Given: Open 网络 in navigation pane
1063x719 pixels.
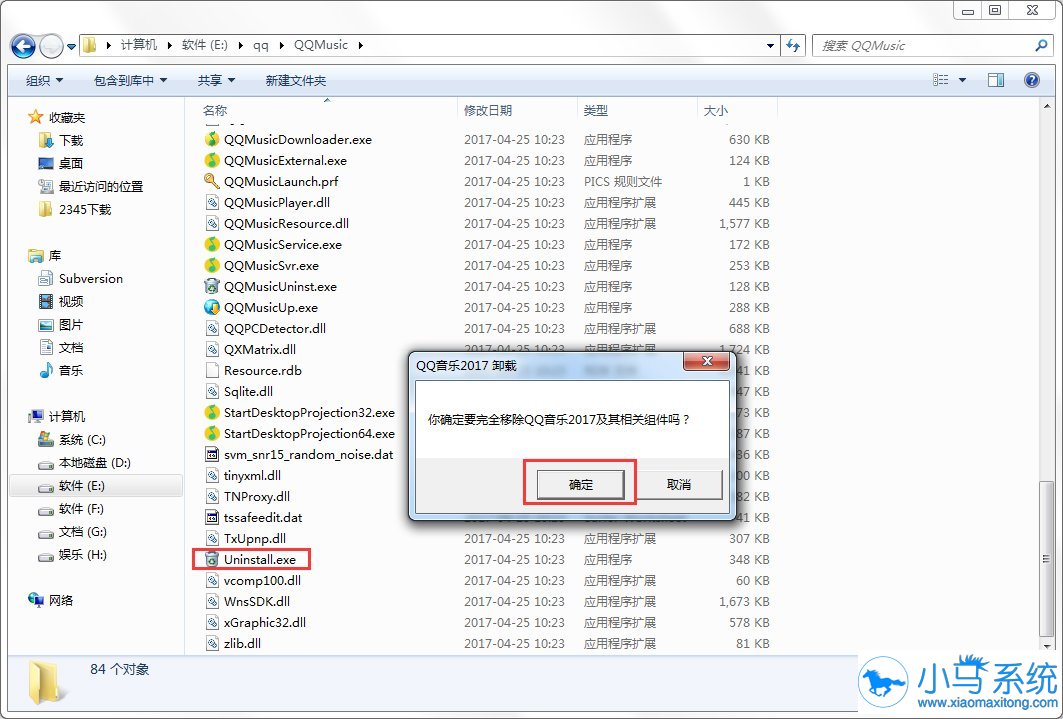Looking at the screenshot, I should pyautogui.click(x=60, y=600).
